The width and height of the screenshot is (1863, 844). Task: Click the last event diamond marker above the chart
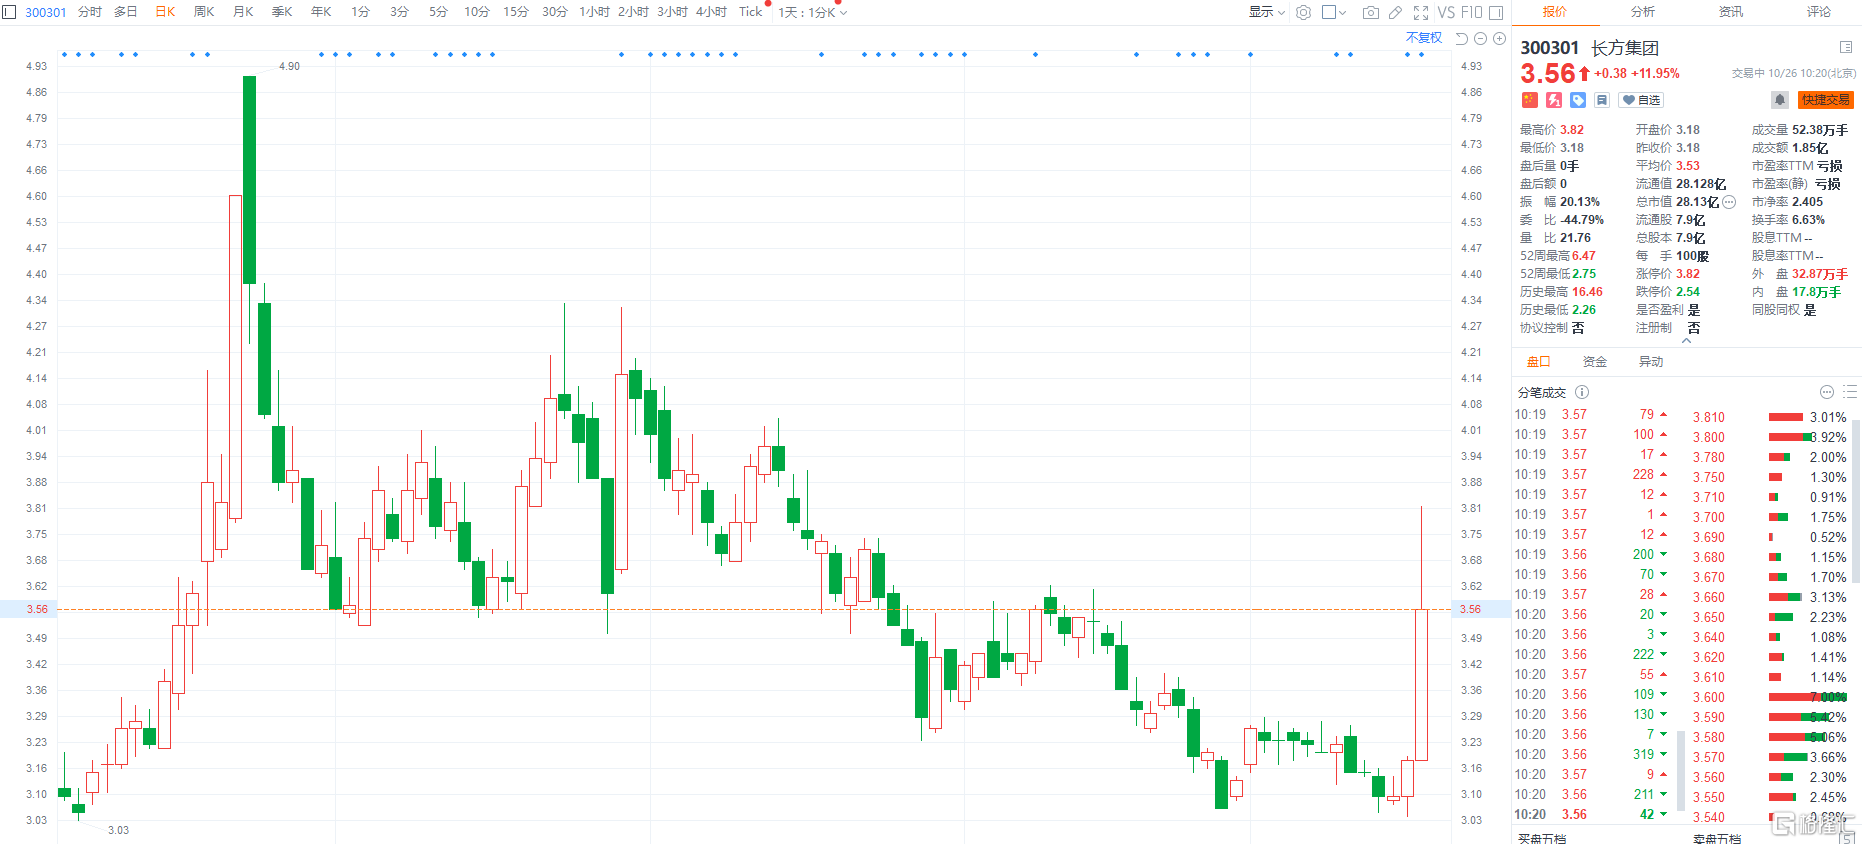[x=1421, y=54]
